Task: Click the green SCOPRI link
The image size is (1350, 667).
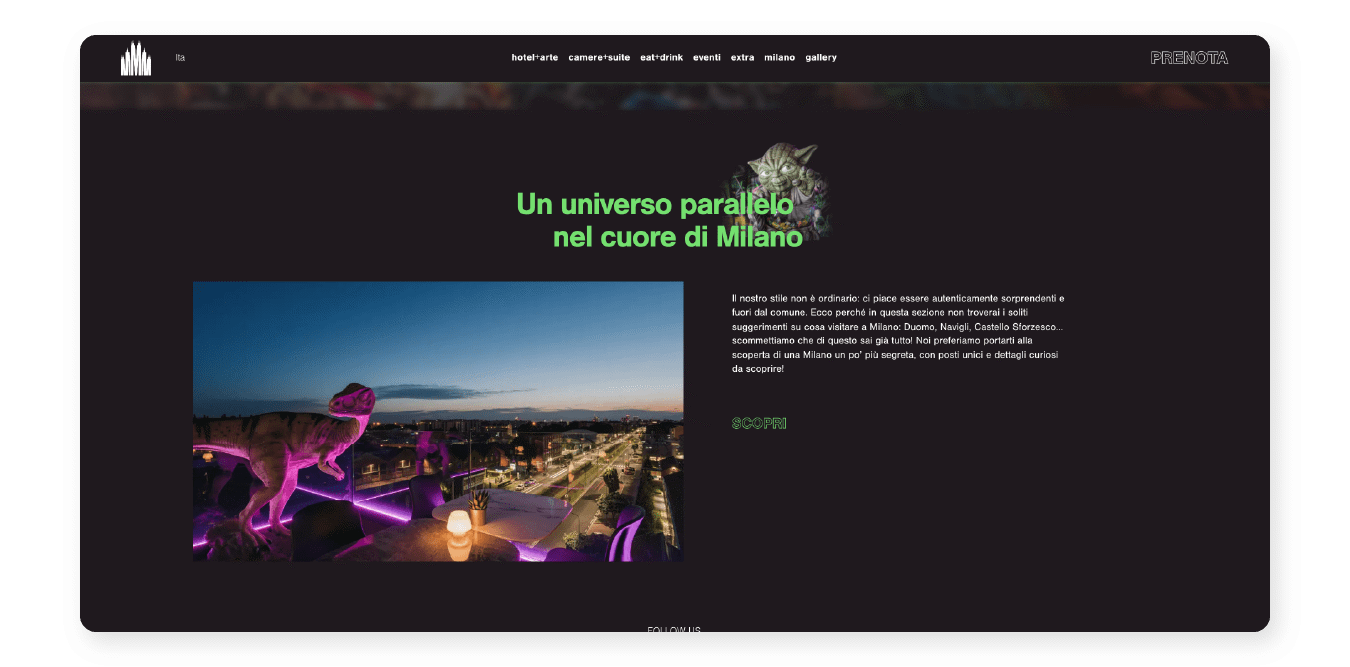Action: [x=759, y=424]
